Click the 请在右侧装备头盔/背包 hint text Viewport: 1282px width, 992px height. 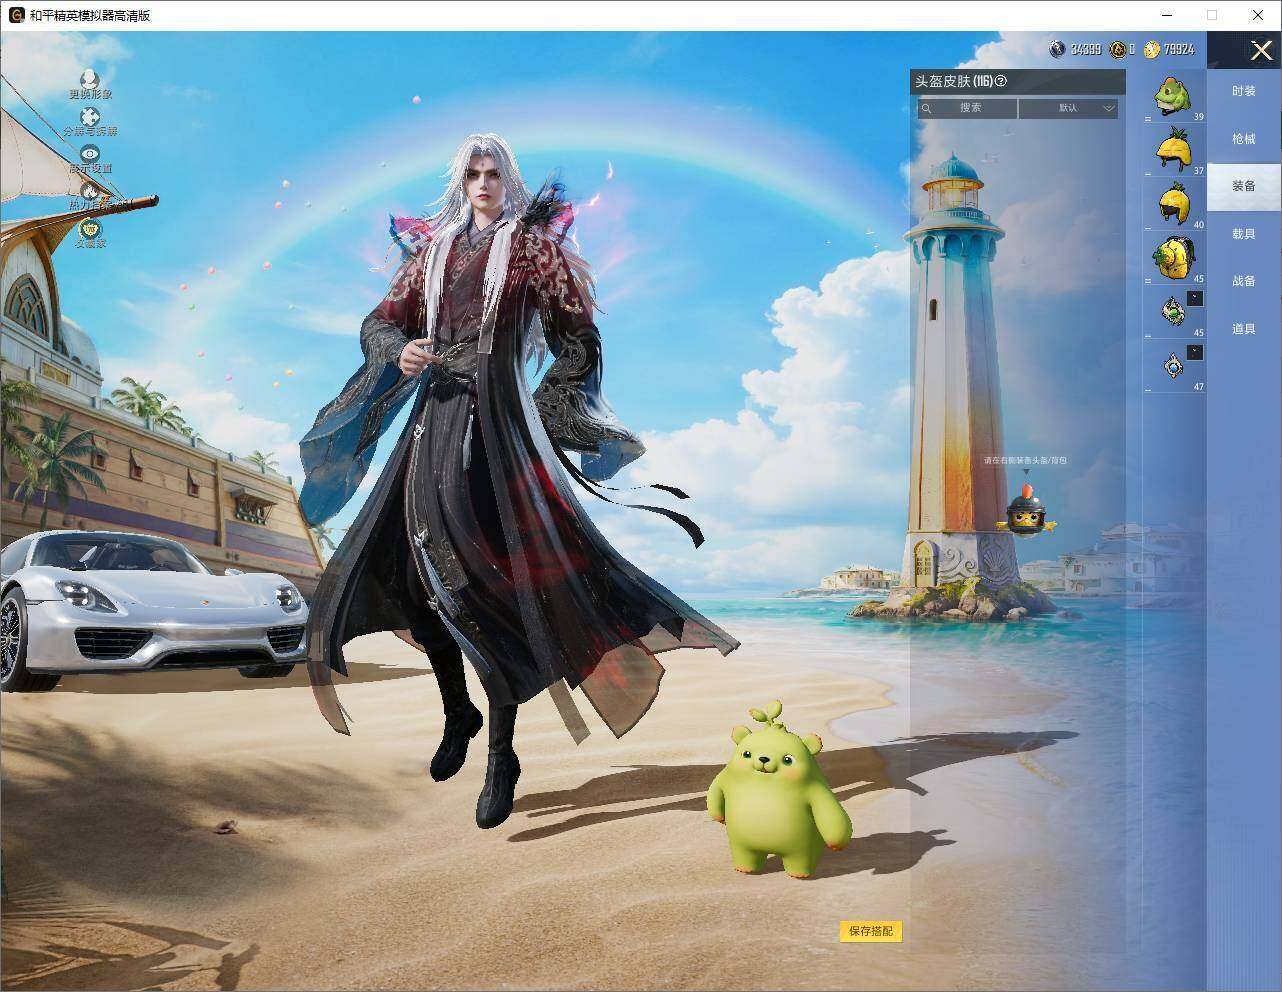click(1024, 460)
